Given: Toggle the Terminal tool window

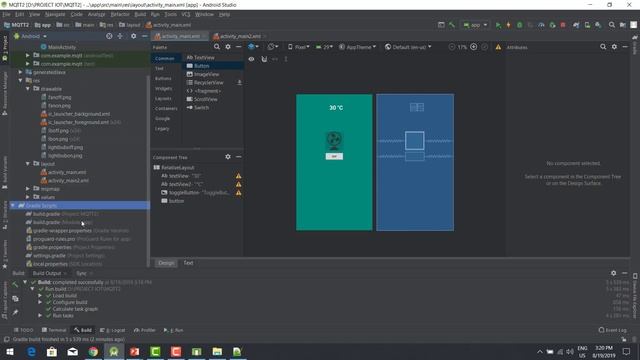Looking at the screenshot, I should (54, 330).
